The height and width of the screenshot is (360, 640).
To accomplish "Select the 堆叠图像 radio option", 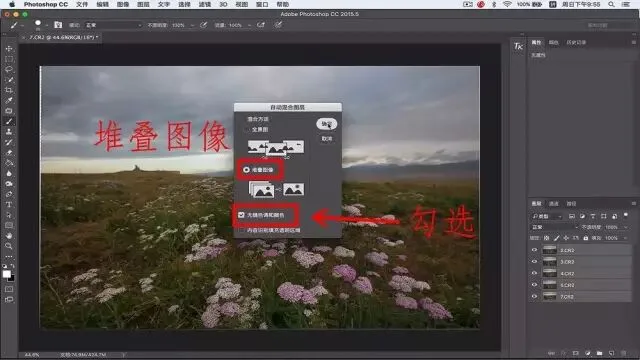I will (247, 169).
